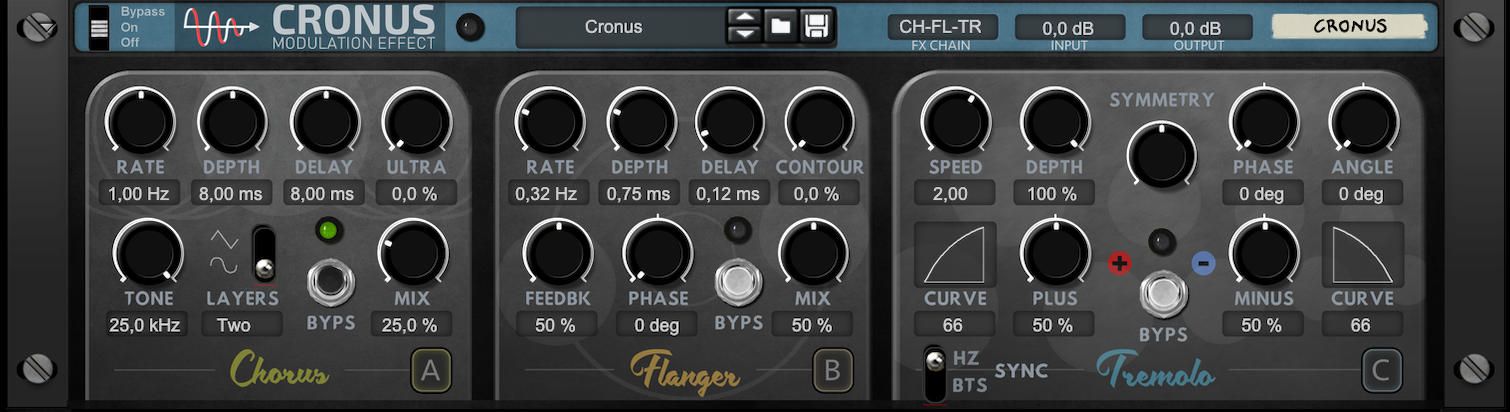Click the B slot button under Flanger
The image size is (1510, 412).
832,371
